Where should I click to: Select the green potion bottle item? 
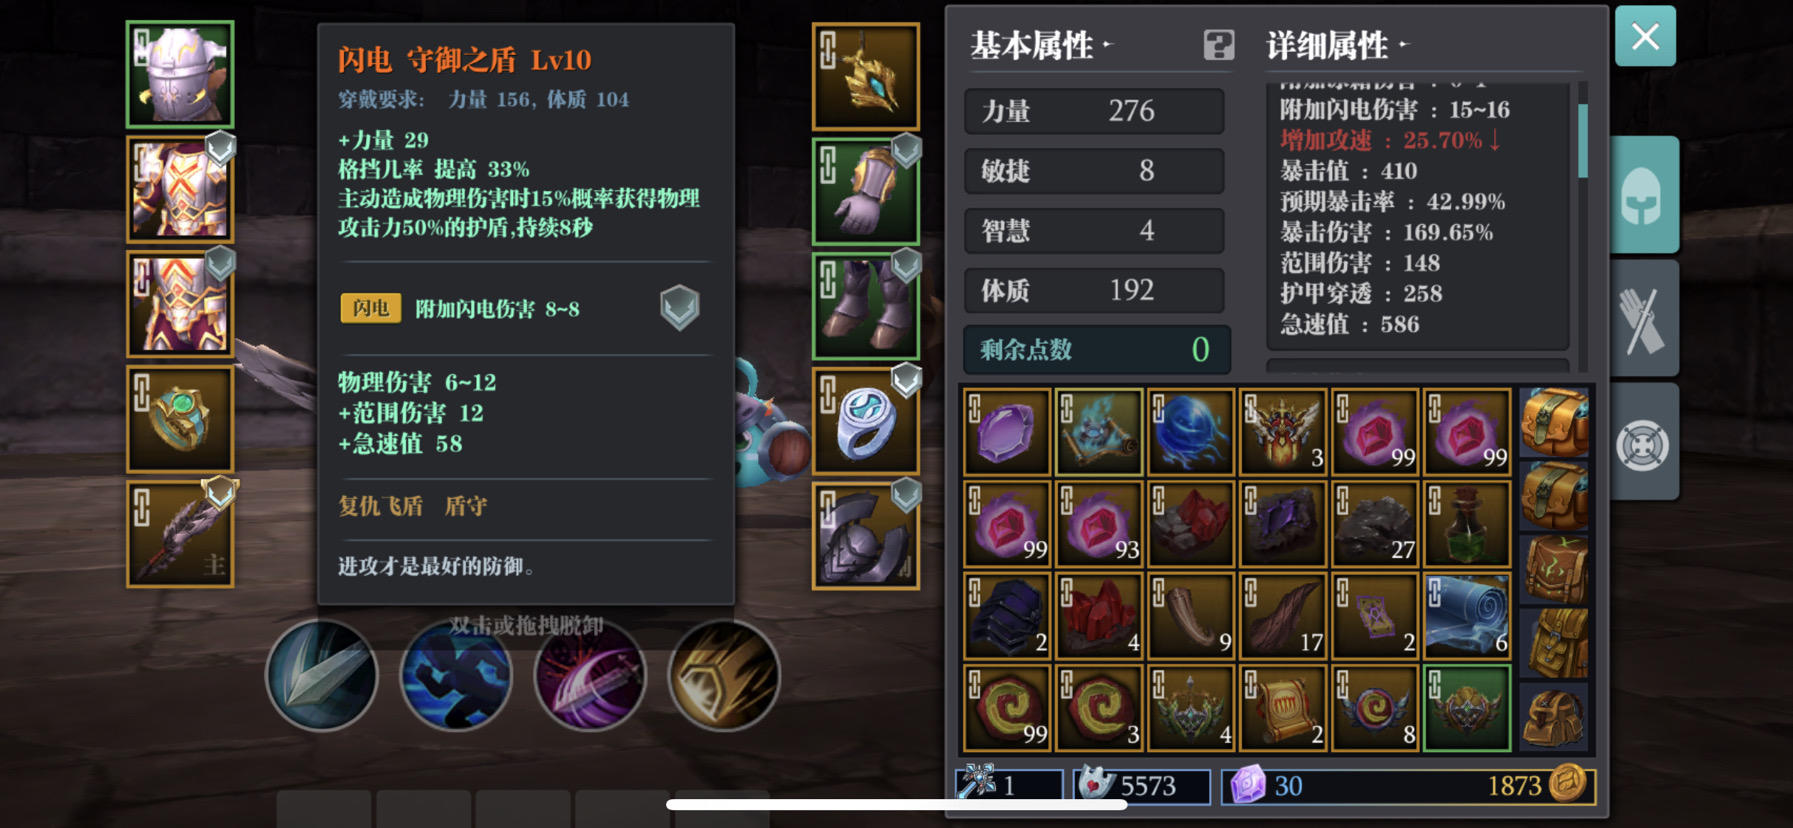click(1466, 524)
